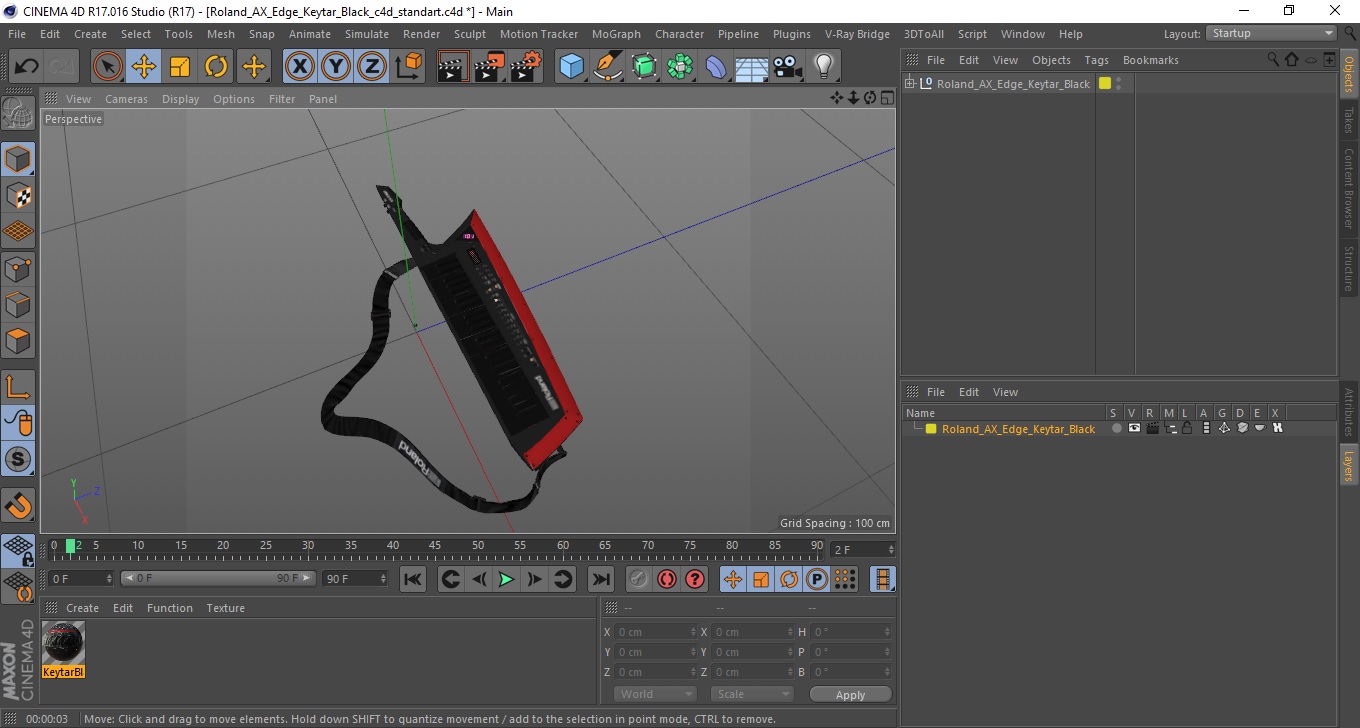Click the yellow layer color swatch
Image resolution: width=1360 pixels, height=728 pixels.
(931, 429)
